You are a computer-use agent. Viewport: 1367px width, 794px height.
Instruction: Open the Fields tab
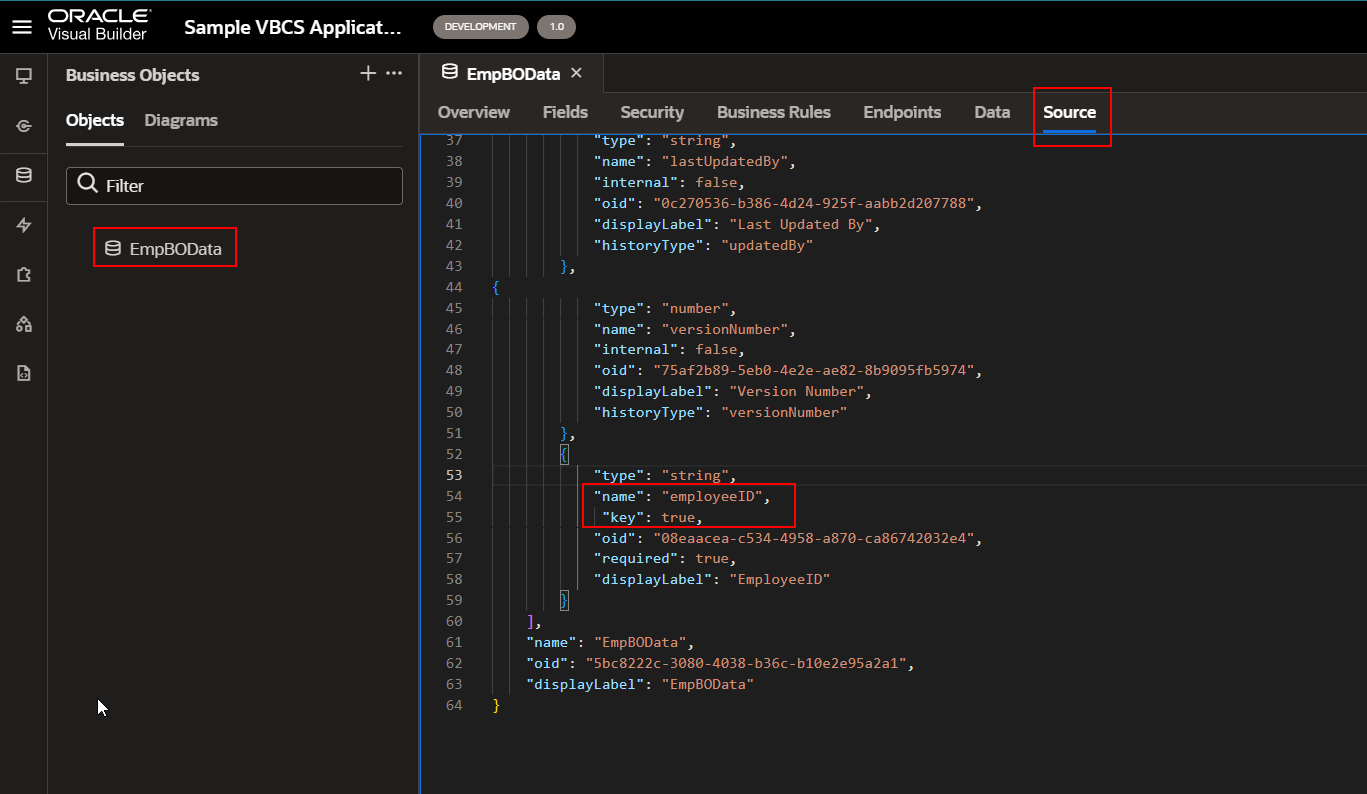point(565,112)
